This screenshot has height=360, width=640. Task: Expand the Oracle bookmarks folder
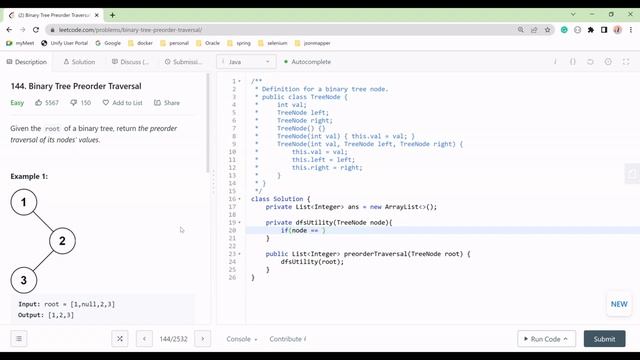(208, 43)
